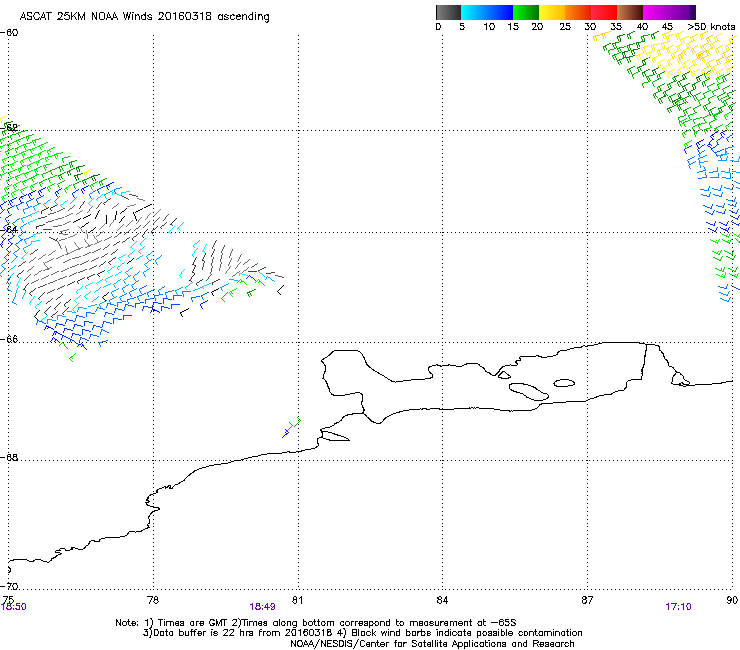
Task: Click the purple '18:49' pass time label
Action: point(262,607)
